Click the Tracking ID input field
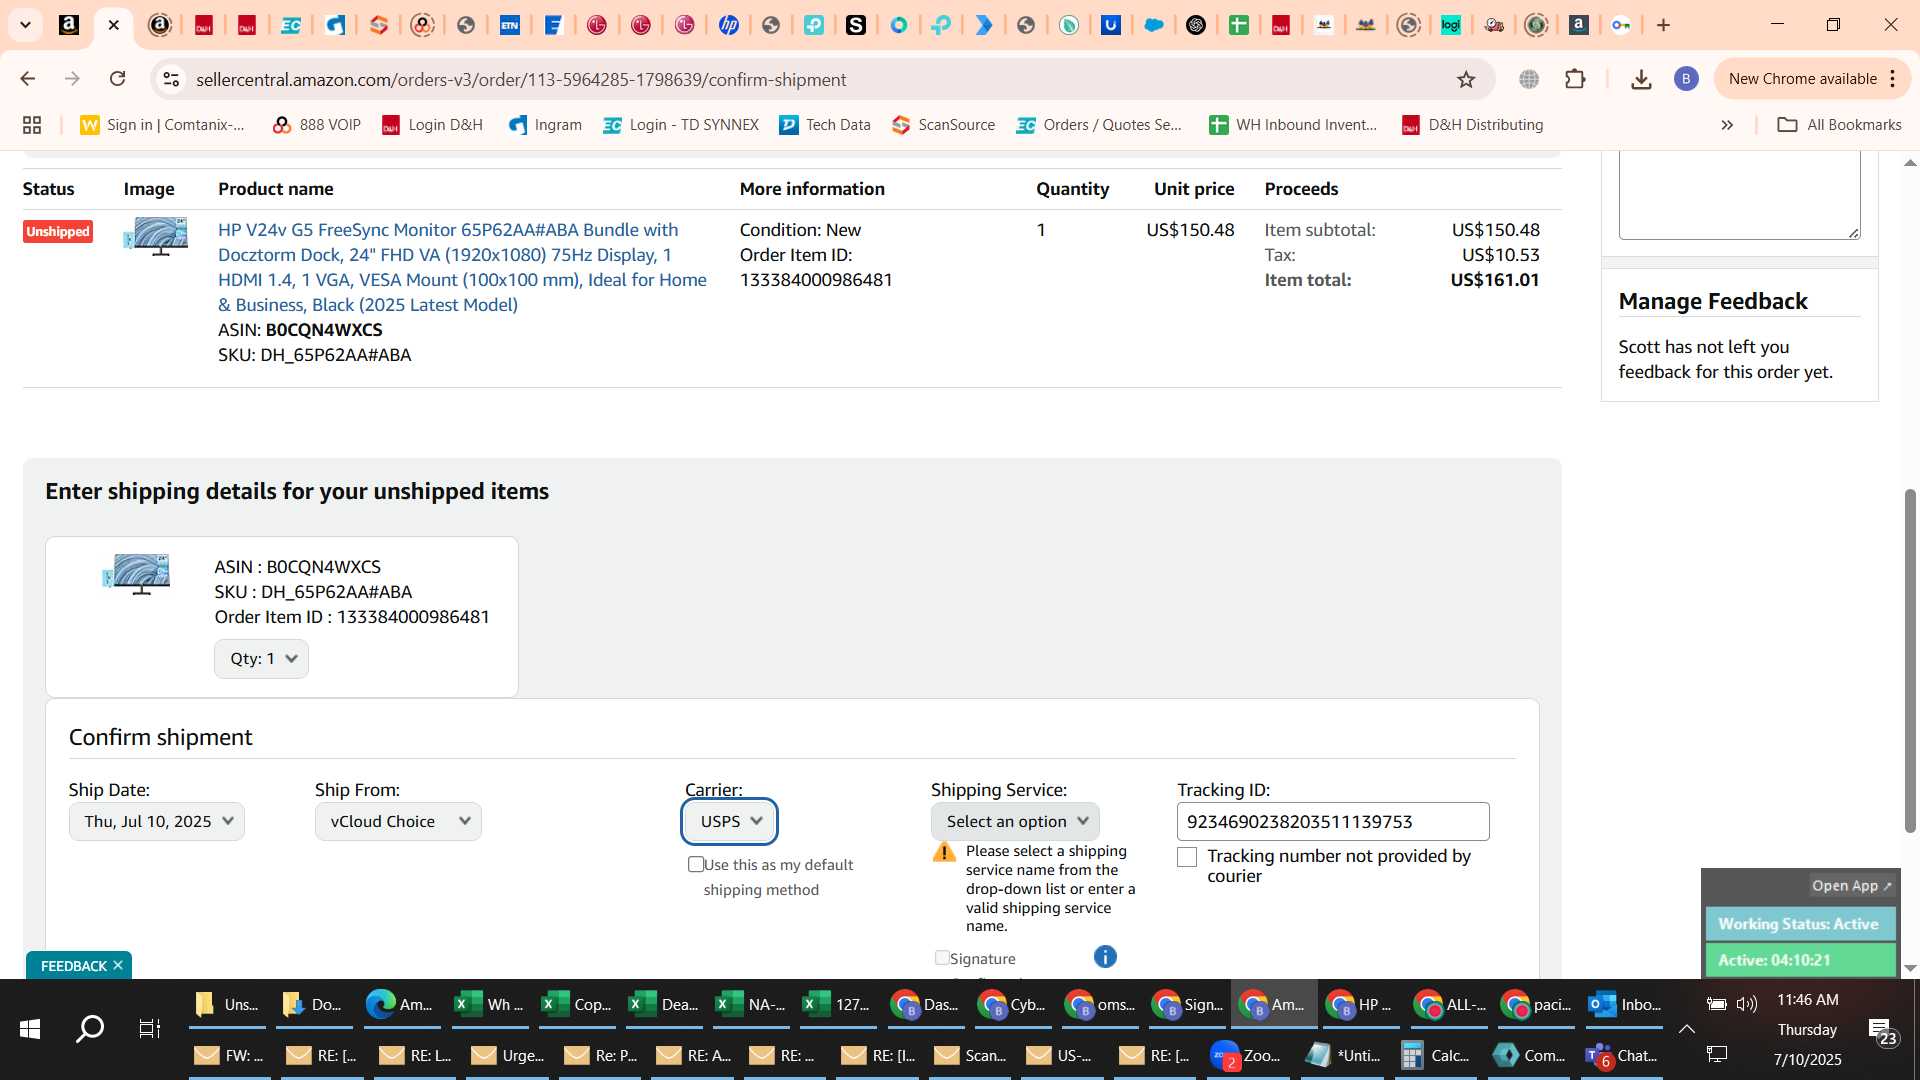The height and width of the screenshot is (1080, 1920). tap(1333, 821)
